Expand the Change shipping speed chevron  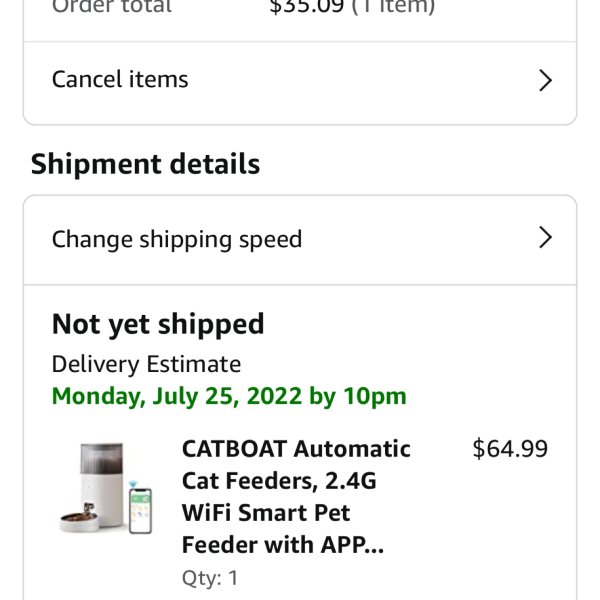[x=545, y=237]
